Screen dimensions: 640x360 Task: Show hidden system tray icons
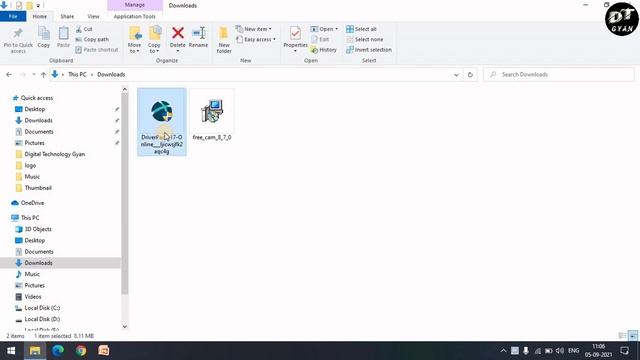503,351
